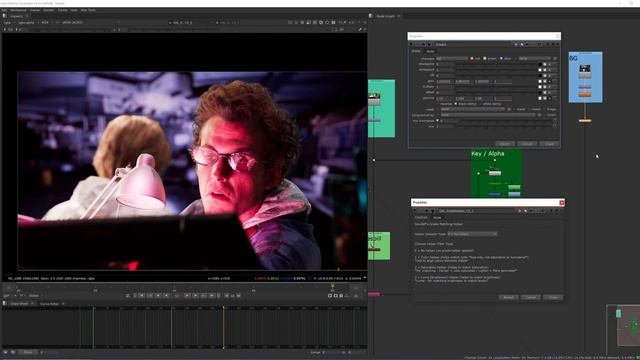Image resolution: width=640 pixels, height=360 pixels.
Task: Open the (un)premult by dropdown
Action: pyautogui.click(x=488, y=115)
